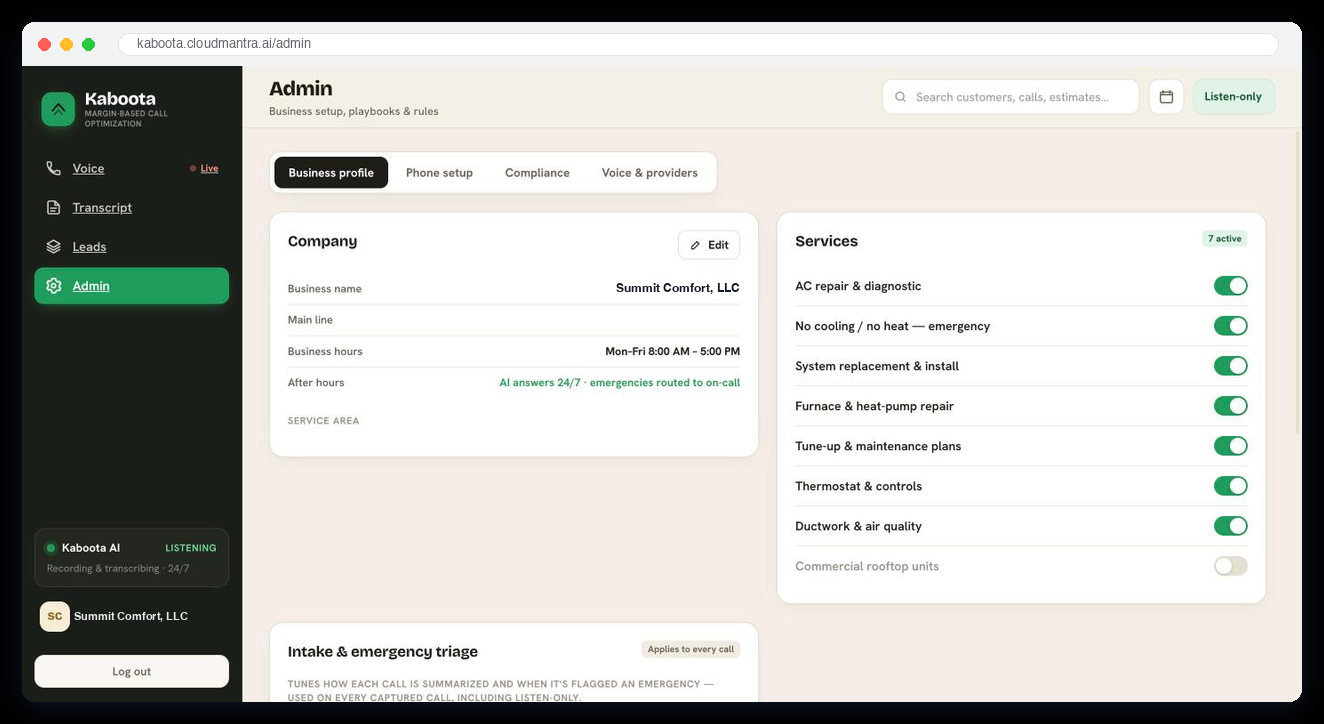The width and height of the screenshot is (1324, 724).
Task: Click the search customers input field
Action: 1010,97
